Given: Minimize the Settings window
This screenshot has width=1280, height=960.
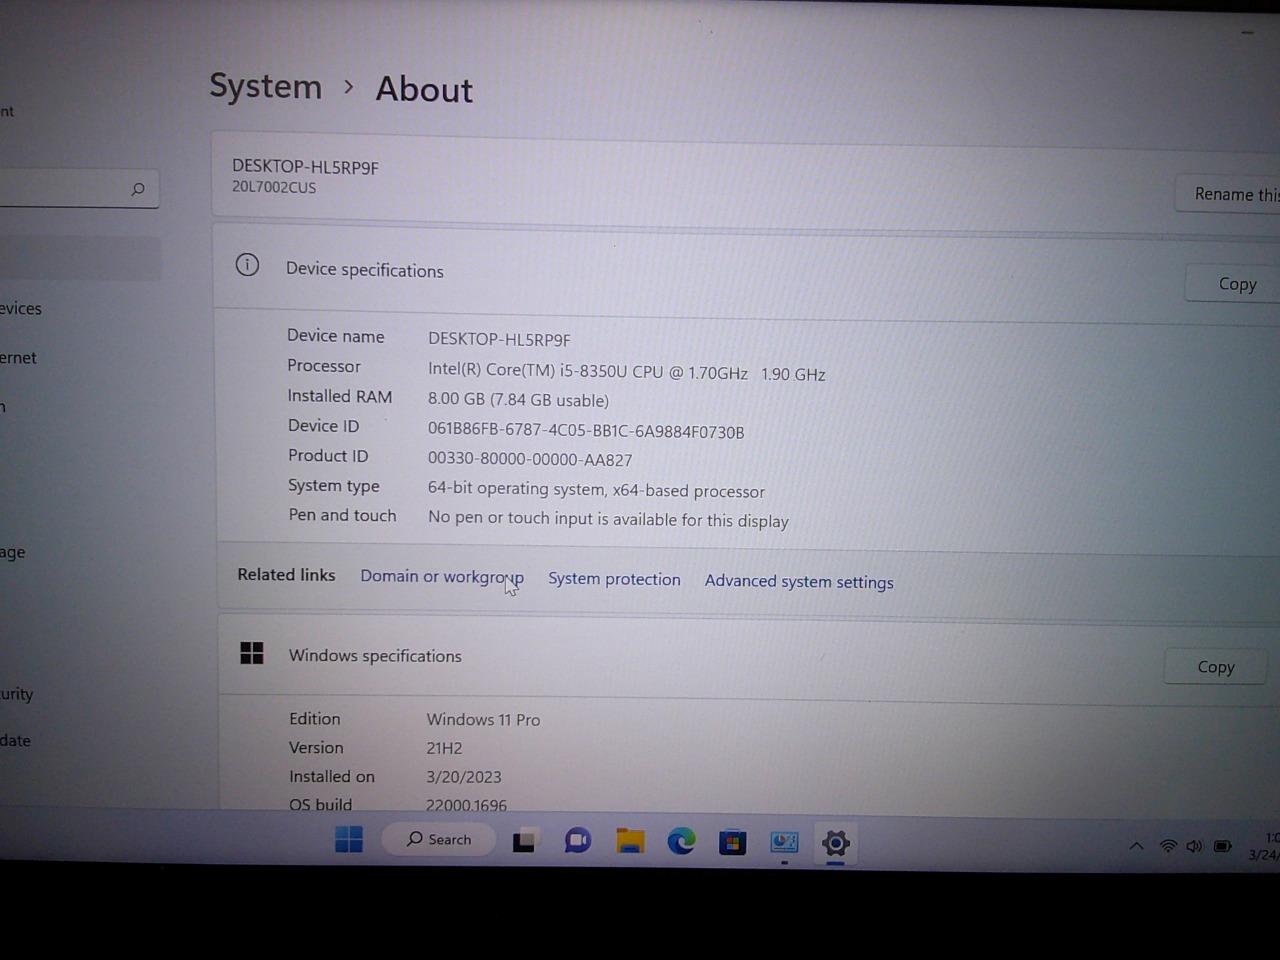Looking at the screenshot, I should pyautogui.click(x=1247, y=33).
